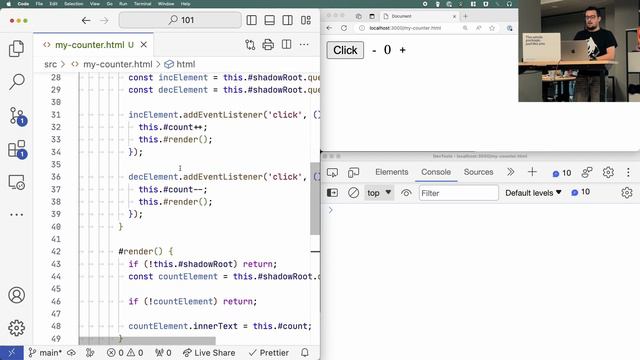Click the src breadcrumb segment
640x360 pixels.
coord(51,64)
